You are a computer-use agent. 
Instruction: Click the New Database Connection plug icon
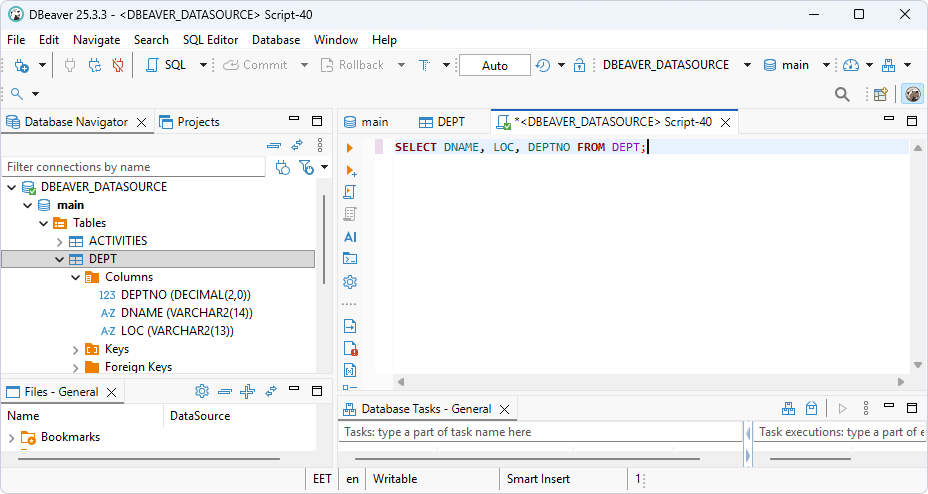(21, 65)
